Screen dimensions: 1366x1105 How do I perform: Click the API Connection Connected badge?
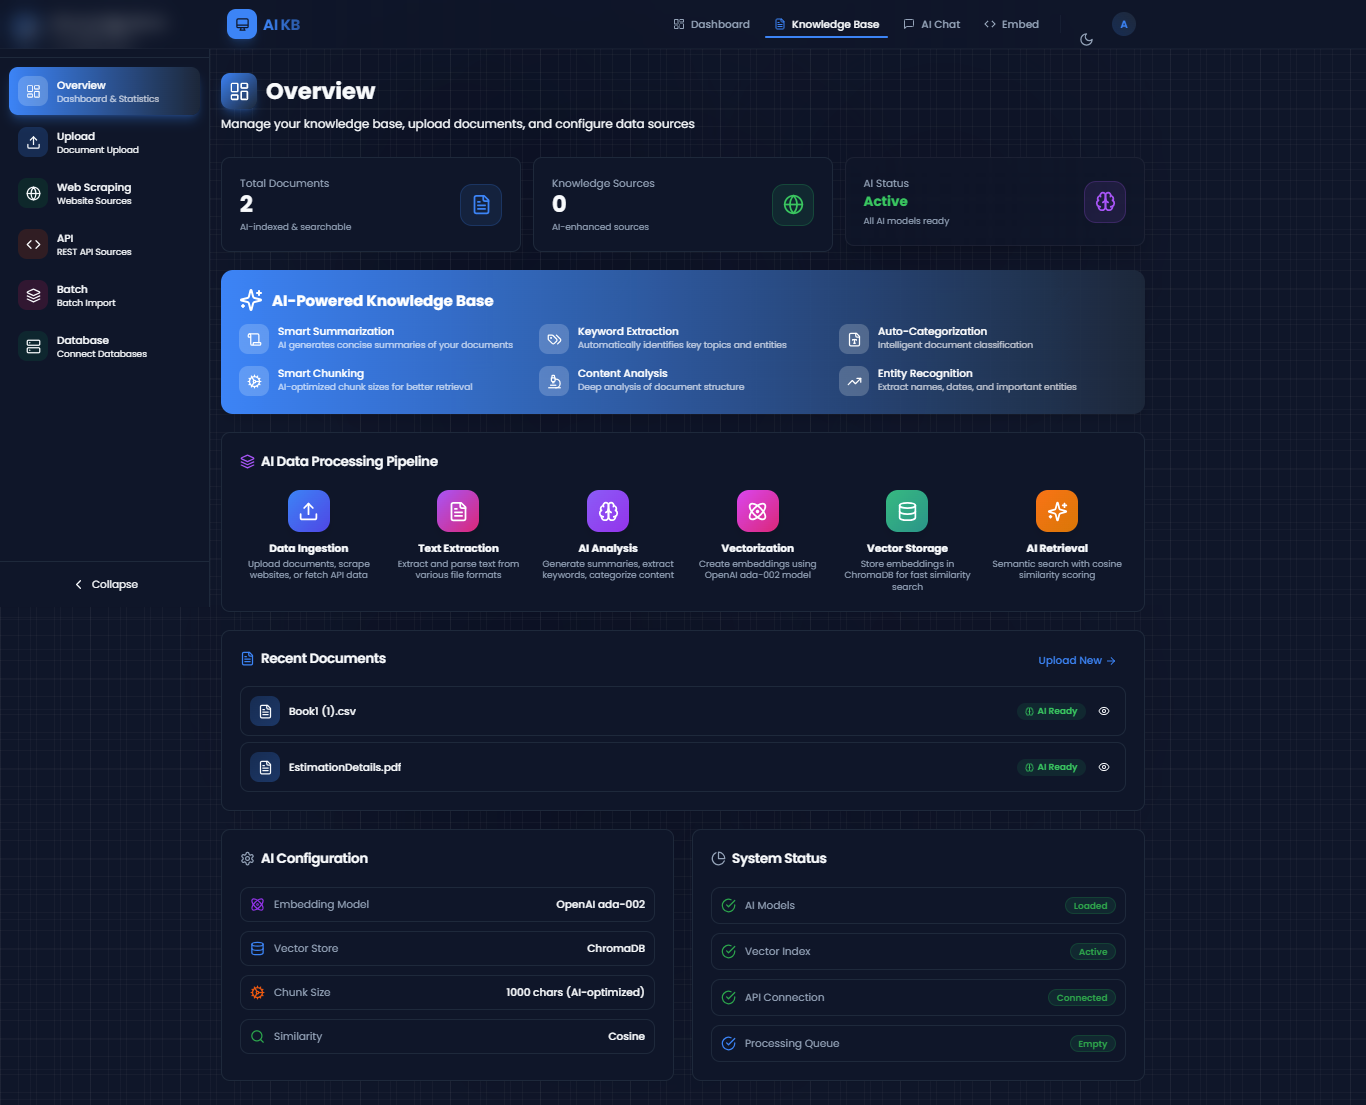point(1082,998)
